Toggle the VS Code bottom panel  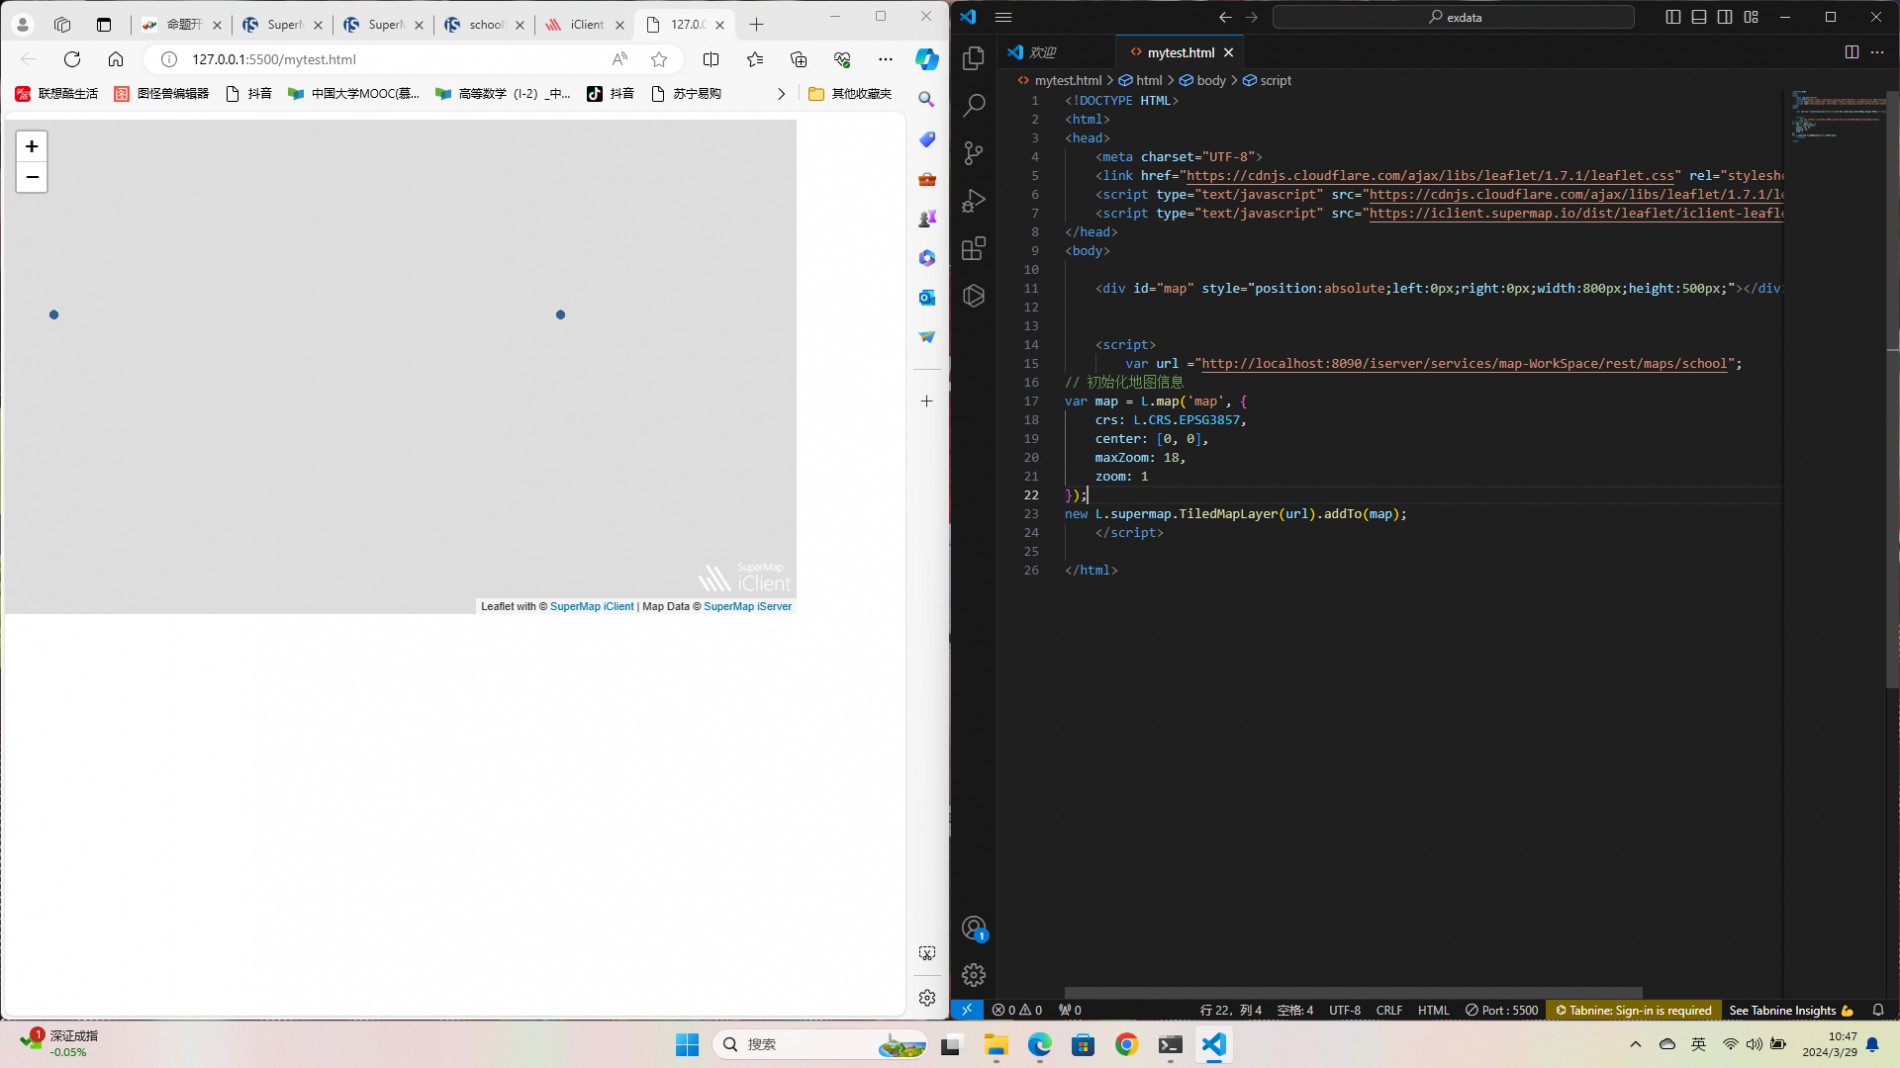coord(1699,17)
